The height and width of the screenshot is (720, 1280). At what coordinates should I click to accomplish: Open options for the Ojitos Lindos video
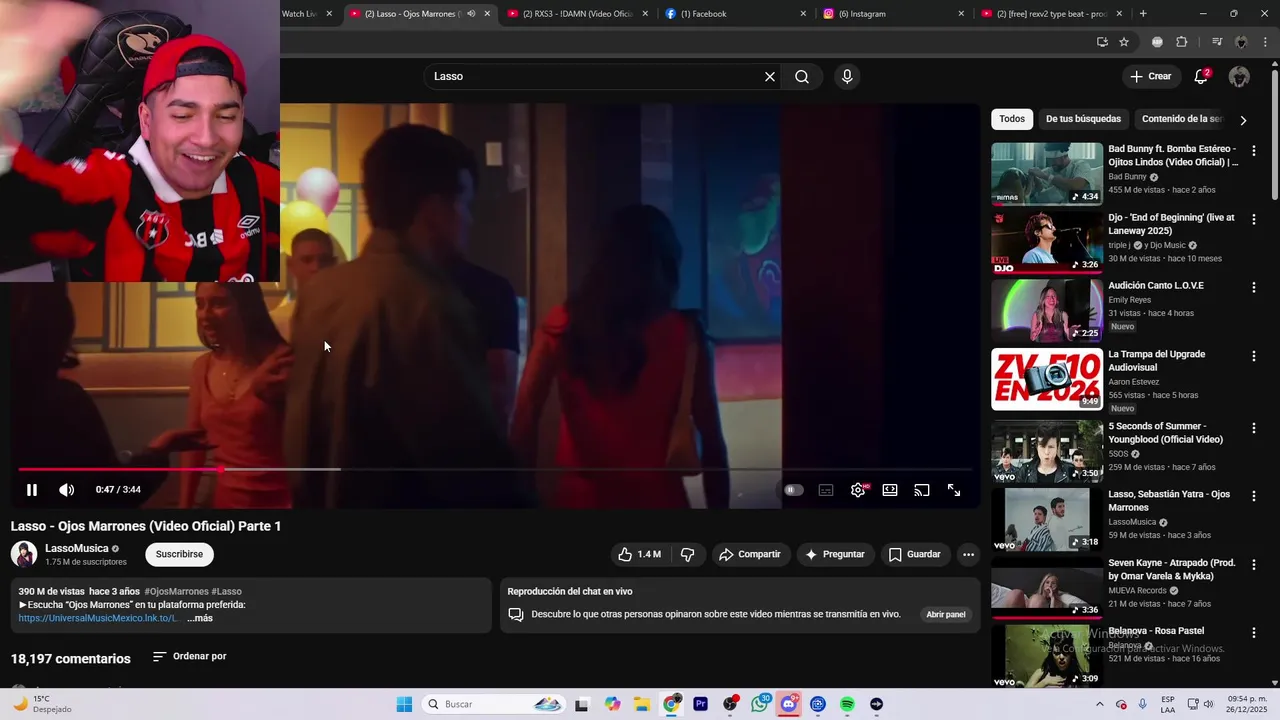pyautogui.click(x=1254, y=151)
